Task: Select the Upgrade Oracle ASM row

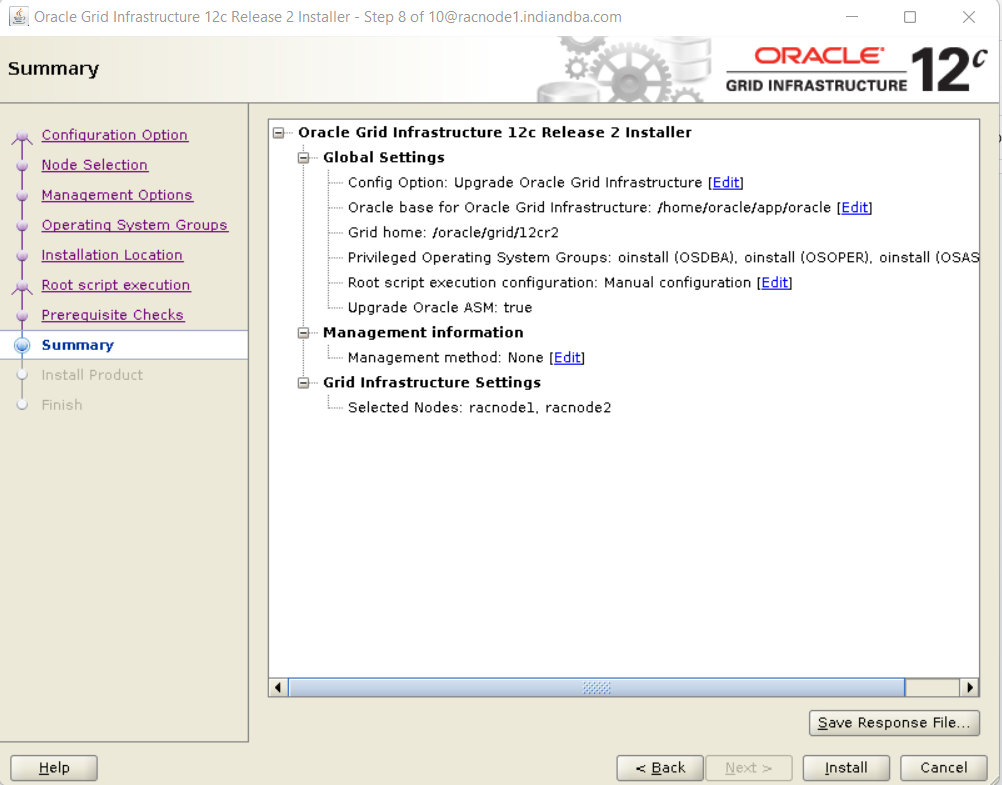Action: point(440,308)
